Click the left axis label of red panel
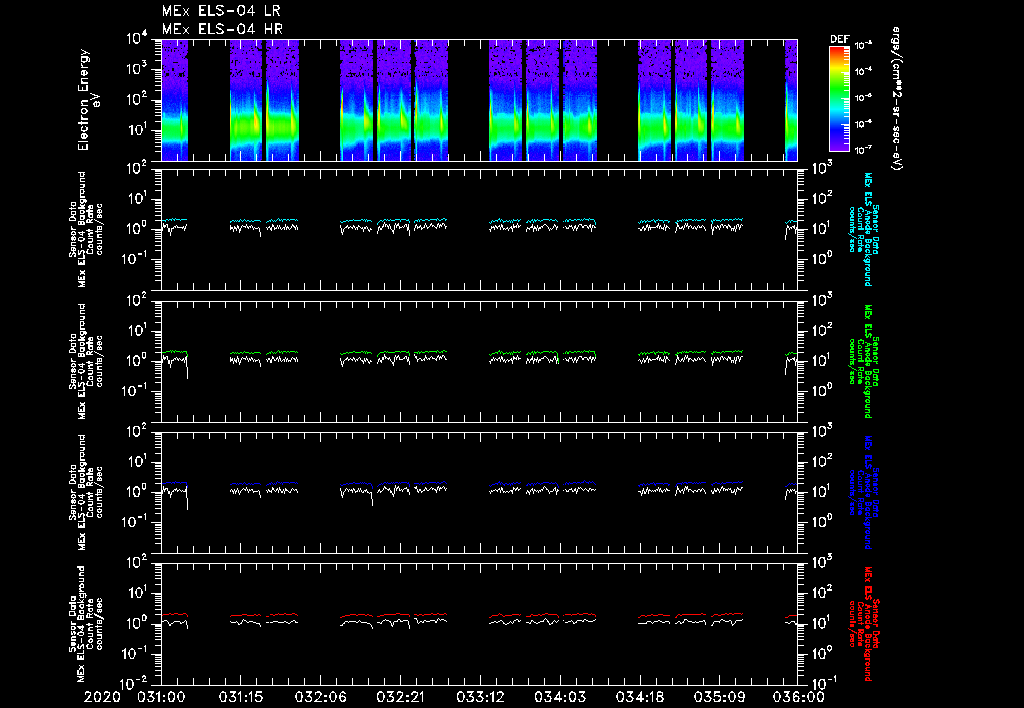The image size is (1024, 708). [86, 624]
